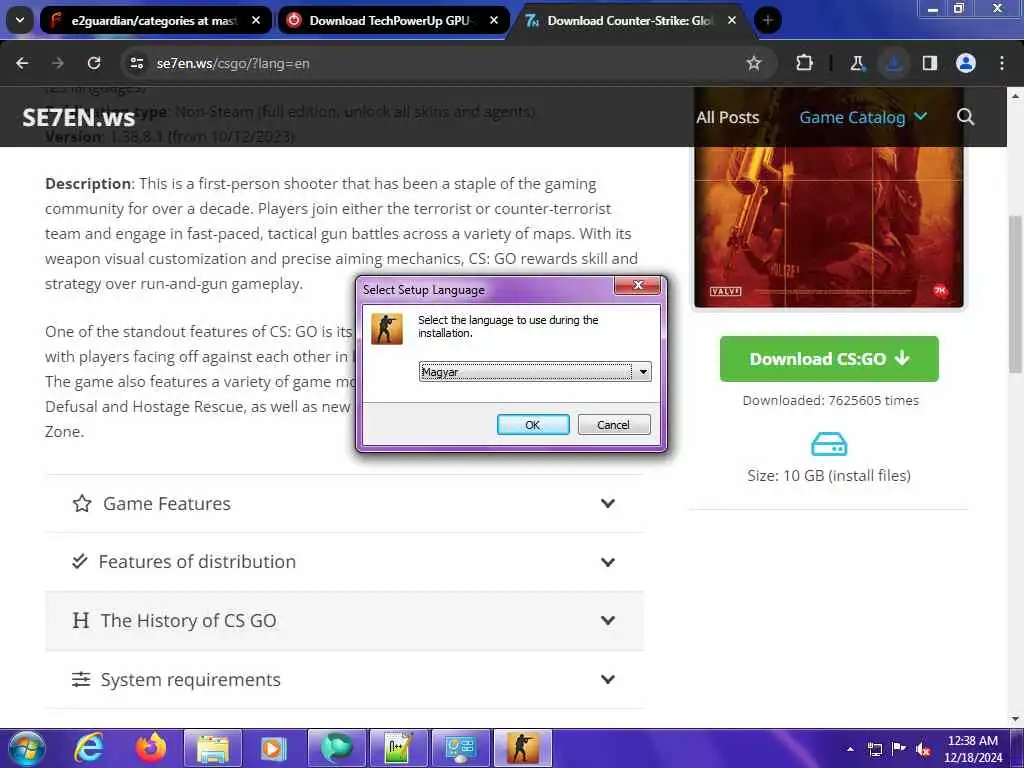Click the network tray icon
The height and width of the screenshot is (768, 1024).
pos(874,749)
